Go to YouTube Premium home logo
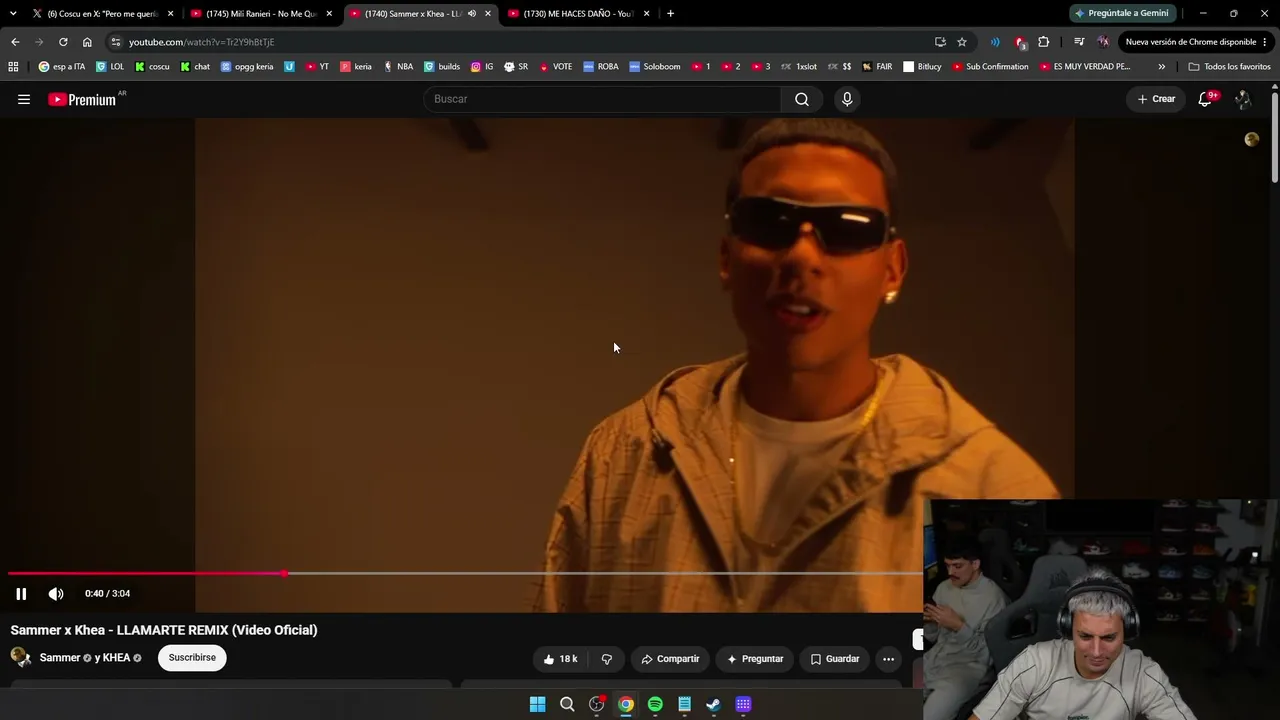 pos(82,99)
